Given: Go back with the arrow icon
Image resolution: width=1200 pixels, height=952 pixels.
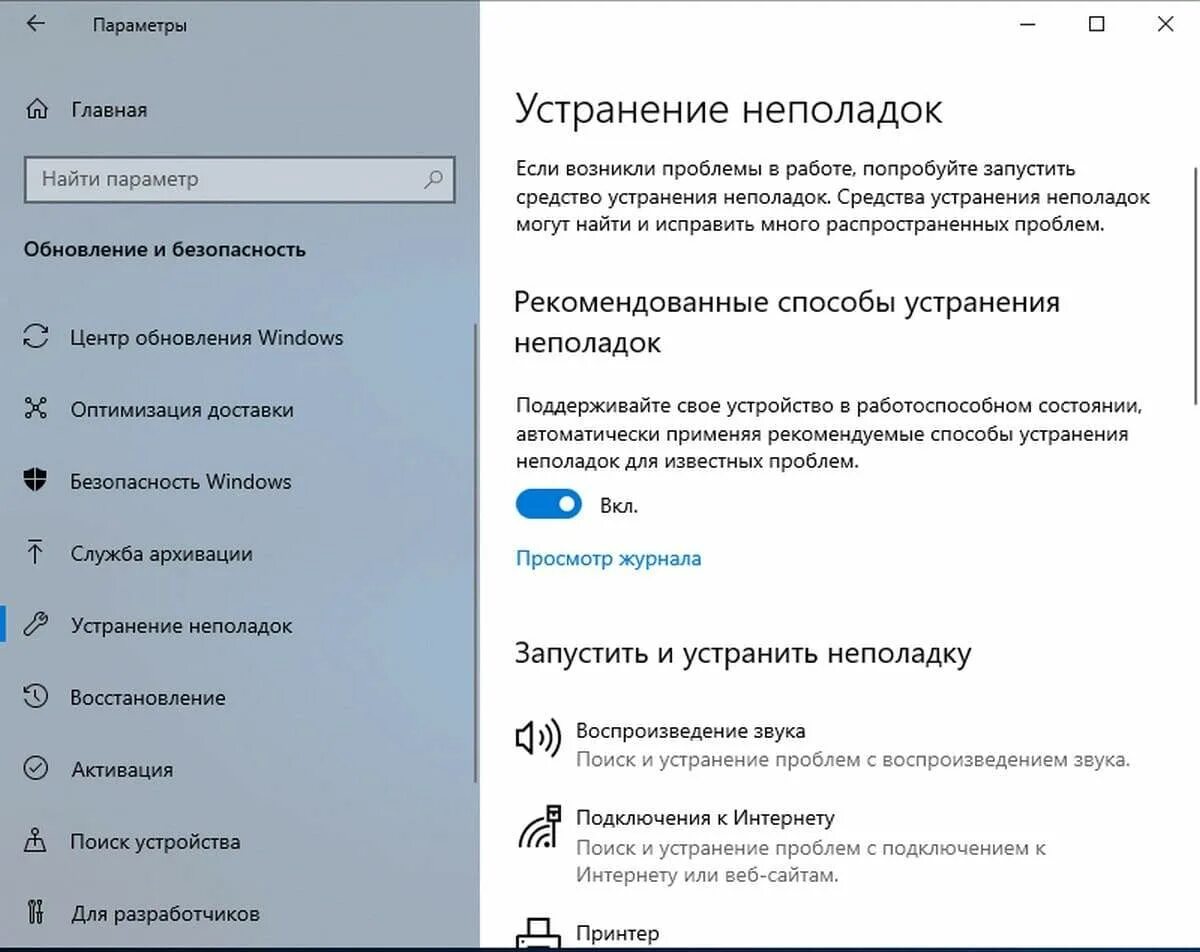Looking at the screenshot, I should pos(36,24).
